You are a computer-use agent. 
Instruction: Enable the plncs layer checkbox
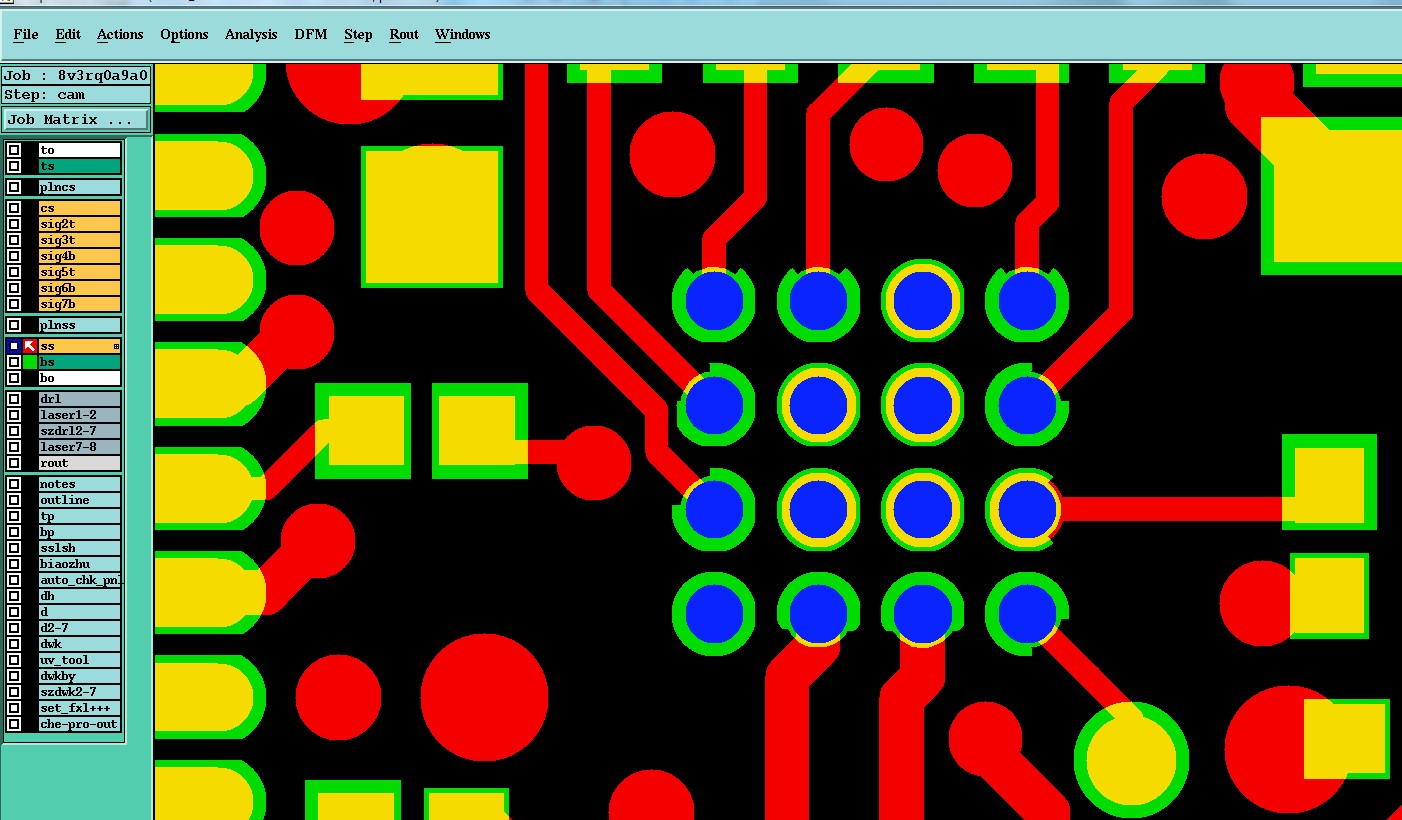[14, 187]
